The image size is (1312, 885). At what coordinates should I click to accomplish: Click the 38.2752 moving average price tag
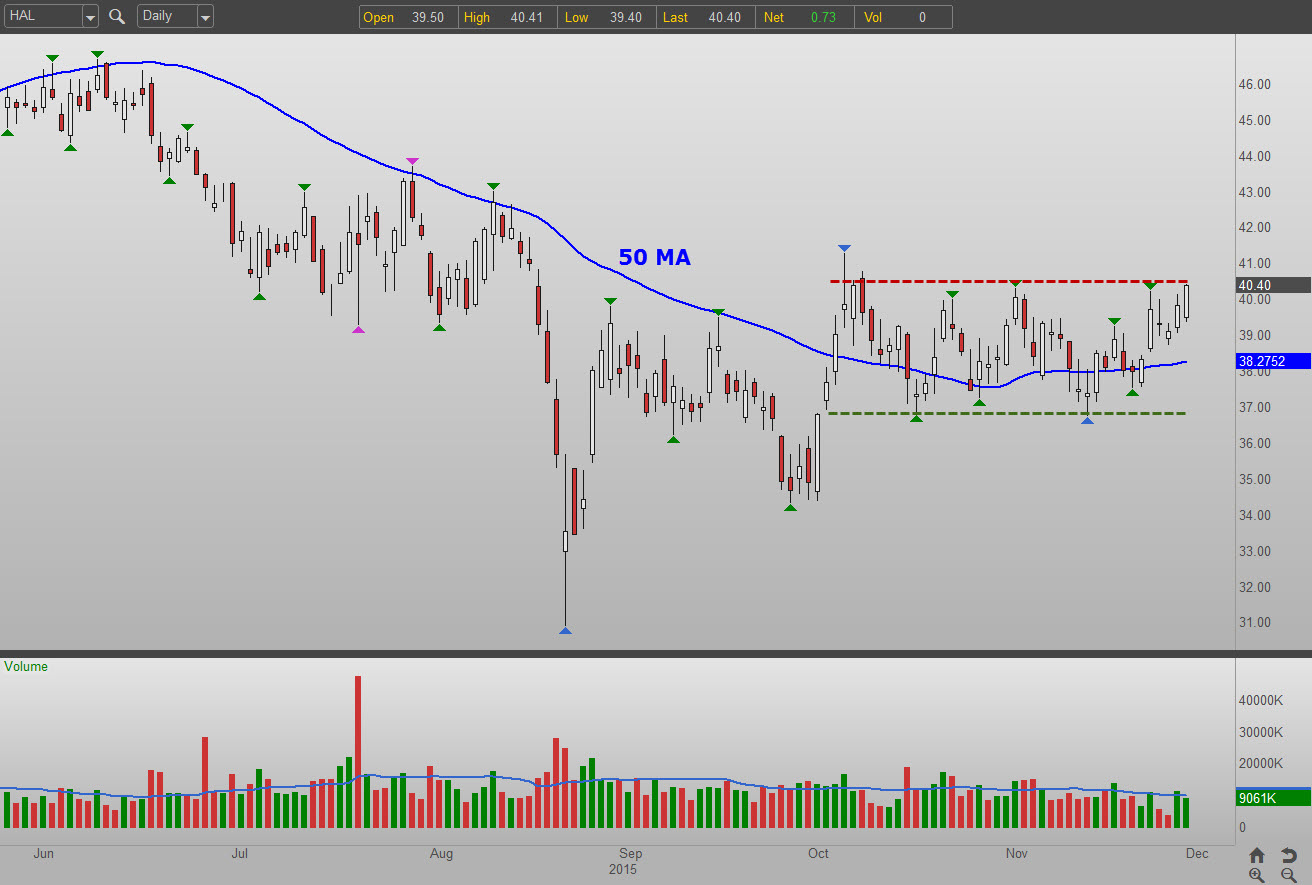tap(1273, 361)
